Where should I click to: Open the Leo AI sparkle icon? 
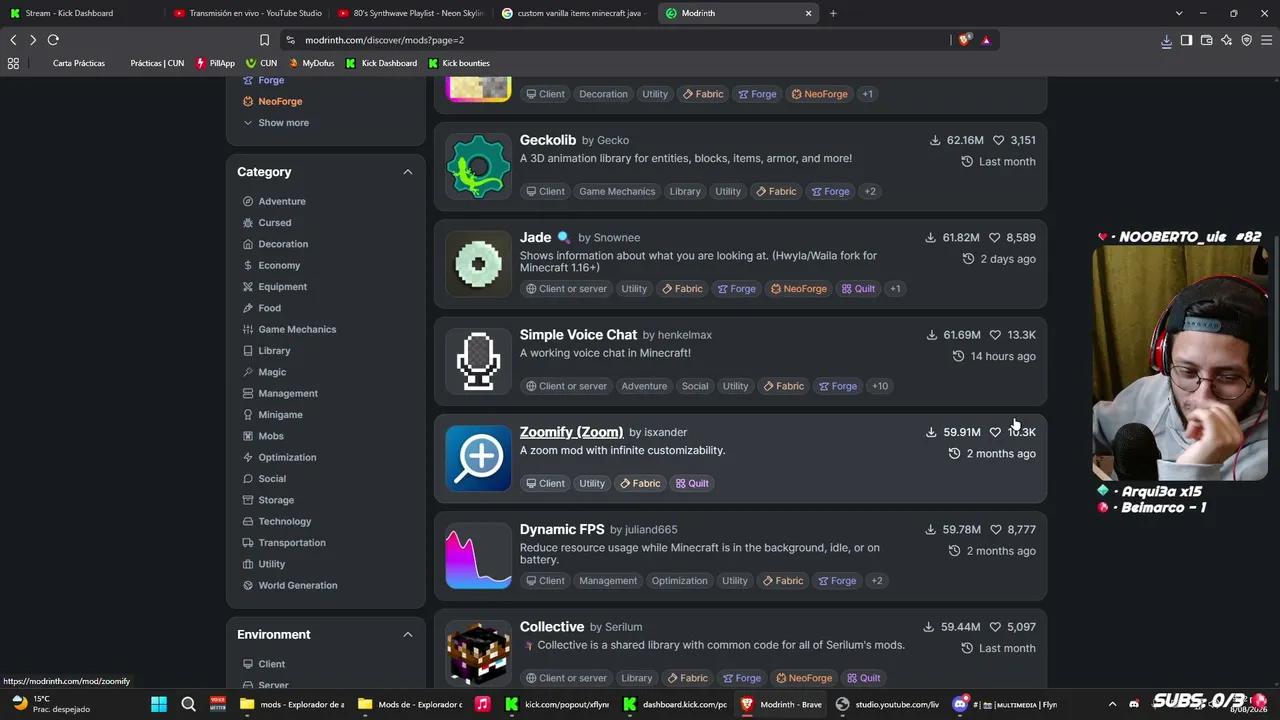1226,40
